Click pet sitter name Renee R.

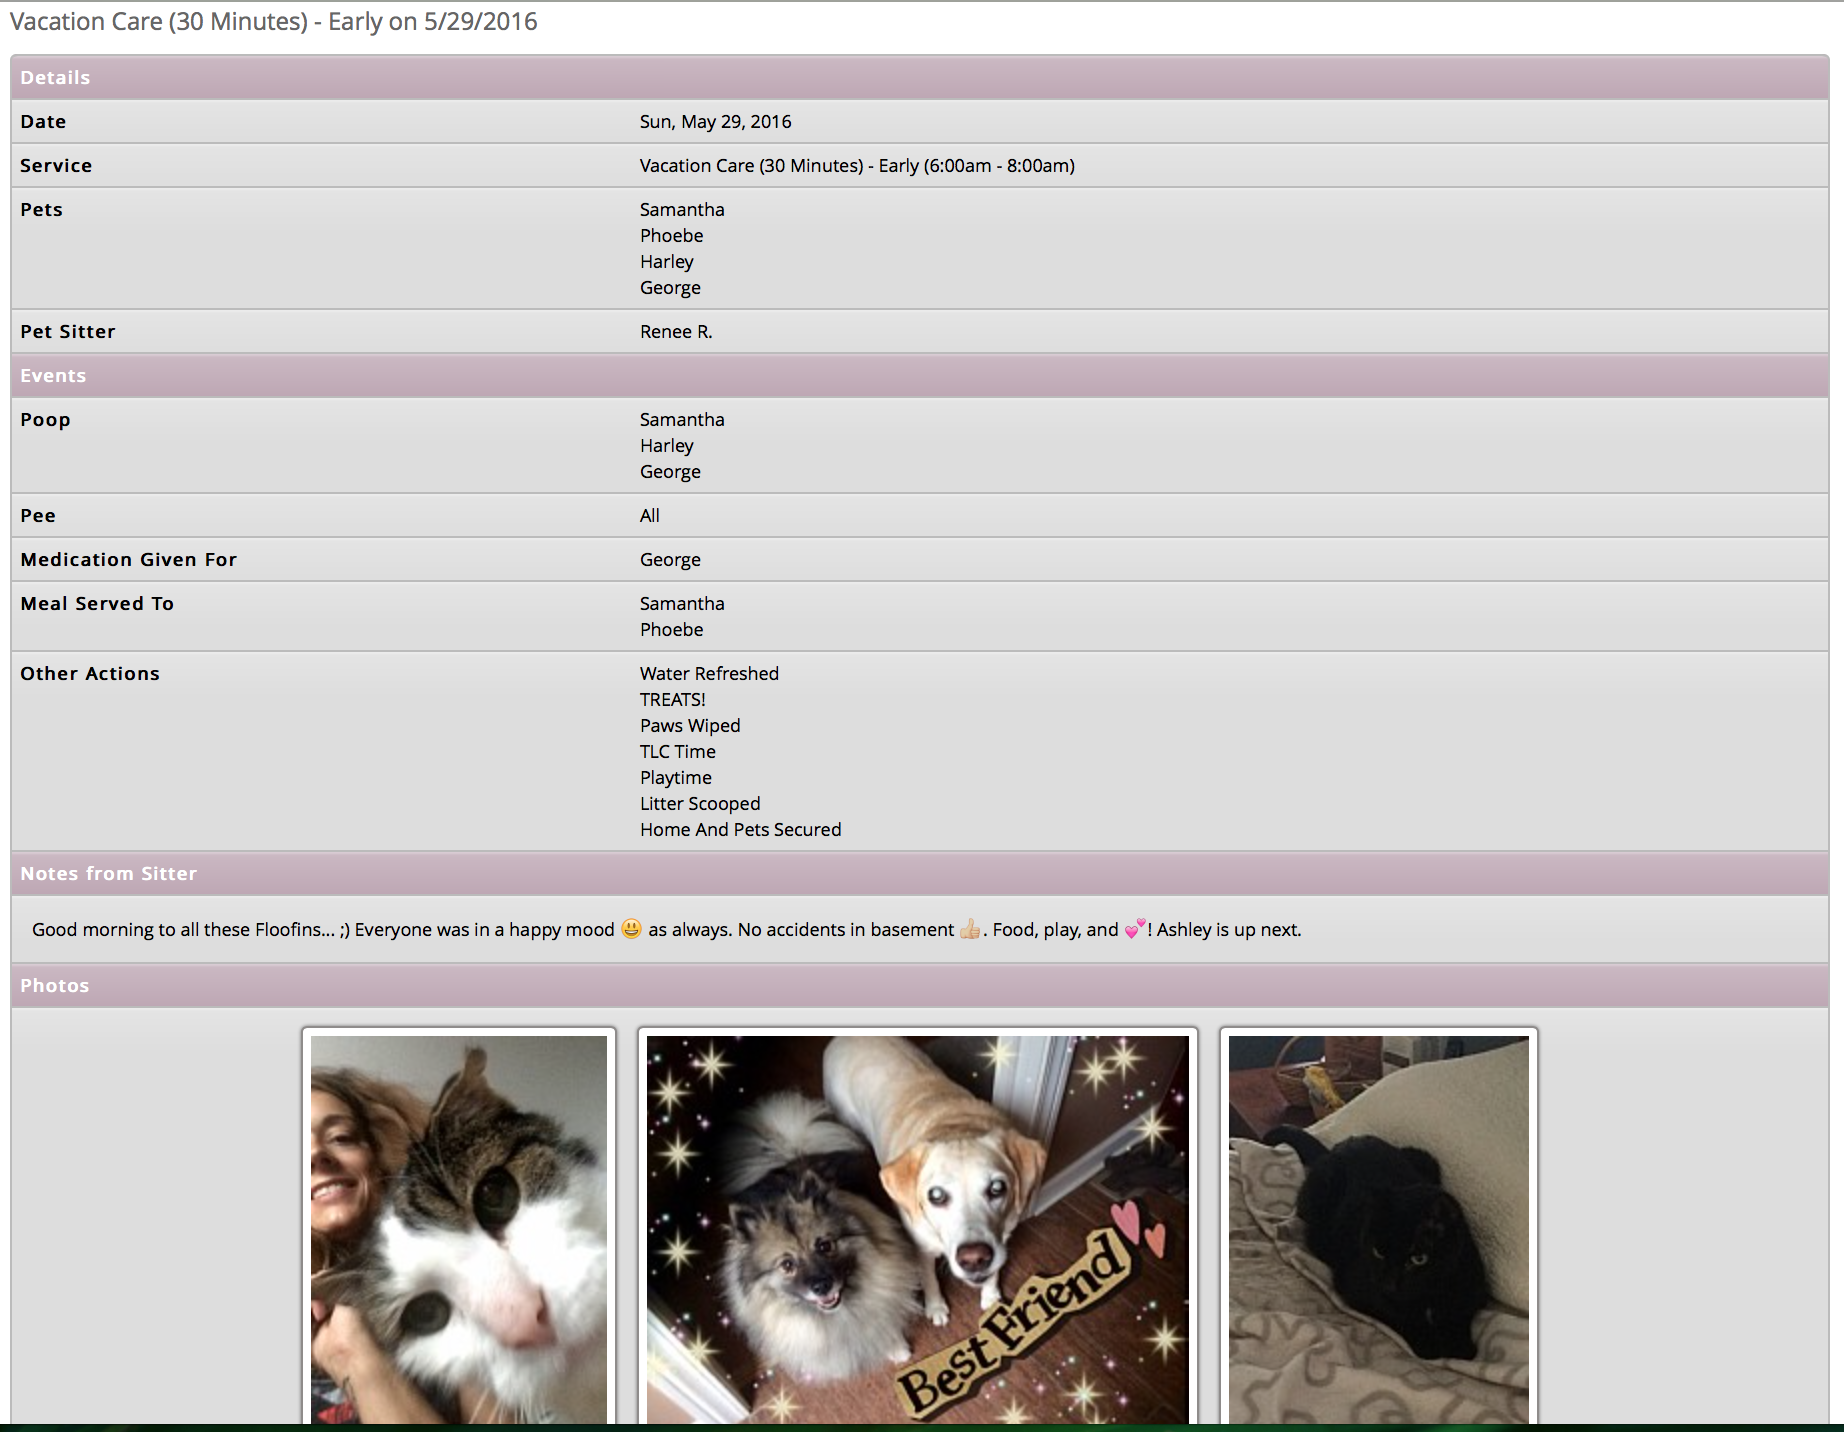click(676, 331)
